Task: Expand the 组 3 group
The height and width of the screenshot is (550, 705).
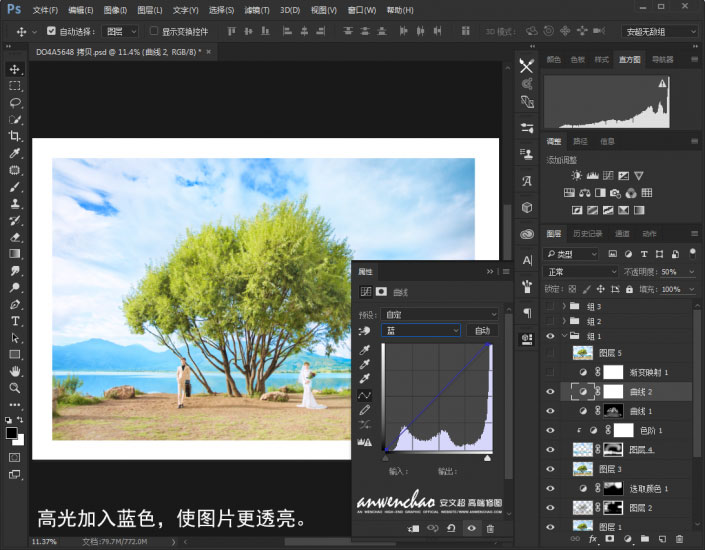Action: coord(564,306)
